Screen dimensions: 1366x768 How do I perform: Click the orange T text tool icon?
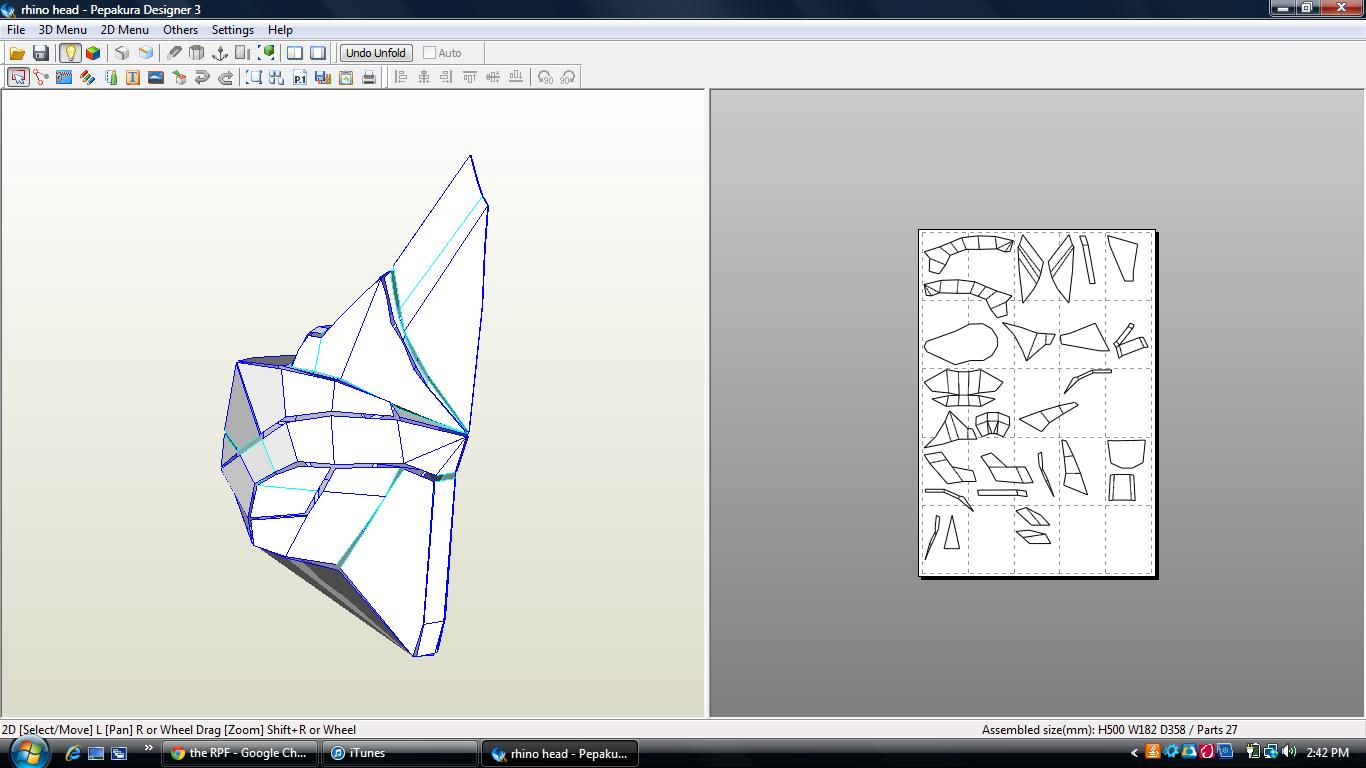132,77
